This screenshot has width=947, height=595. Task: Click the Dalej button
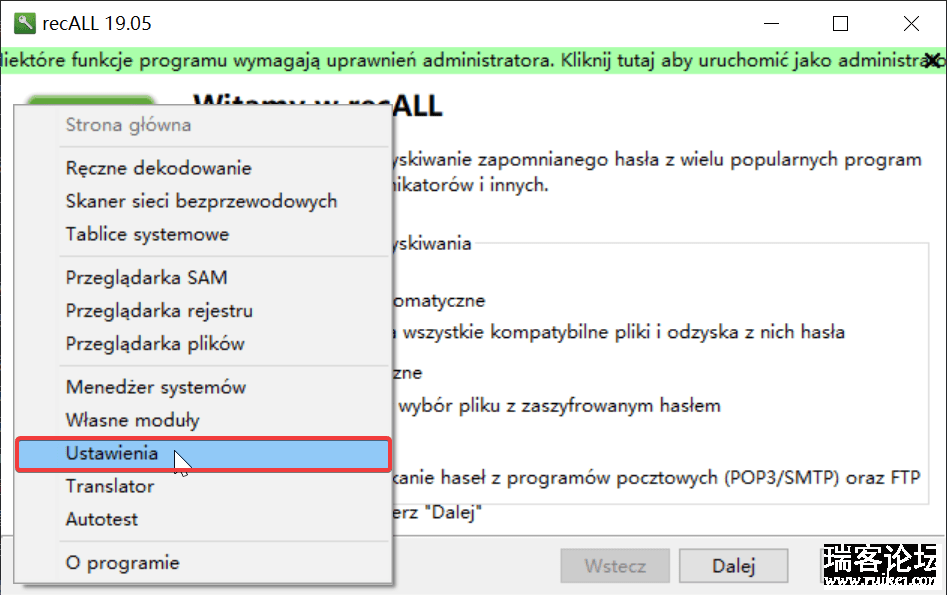point(733,566)
